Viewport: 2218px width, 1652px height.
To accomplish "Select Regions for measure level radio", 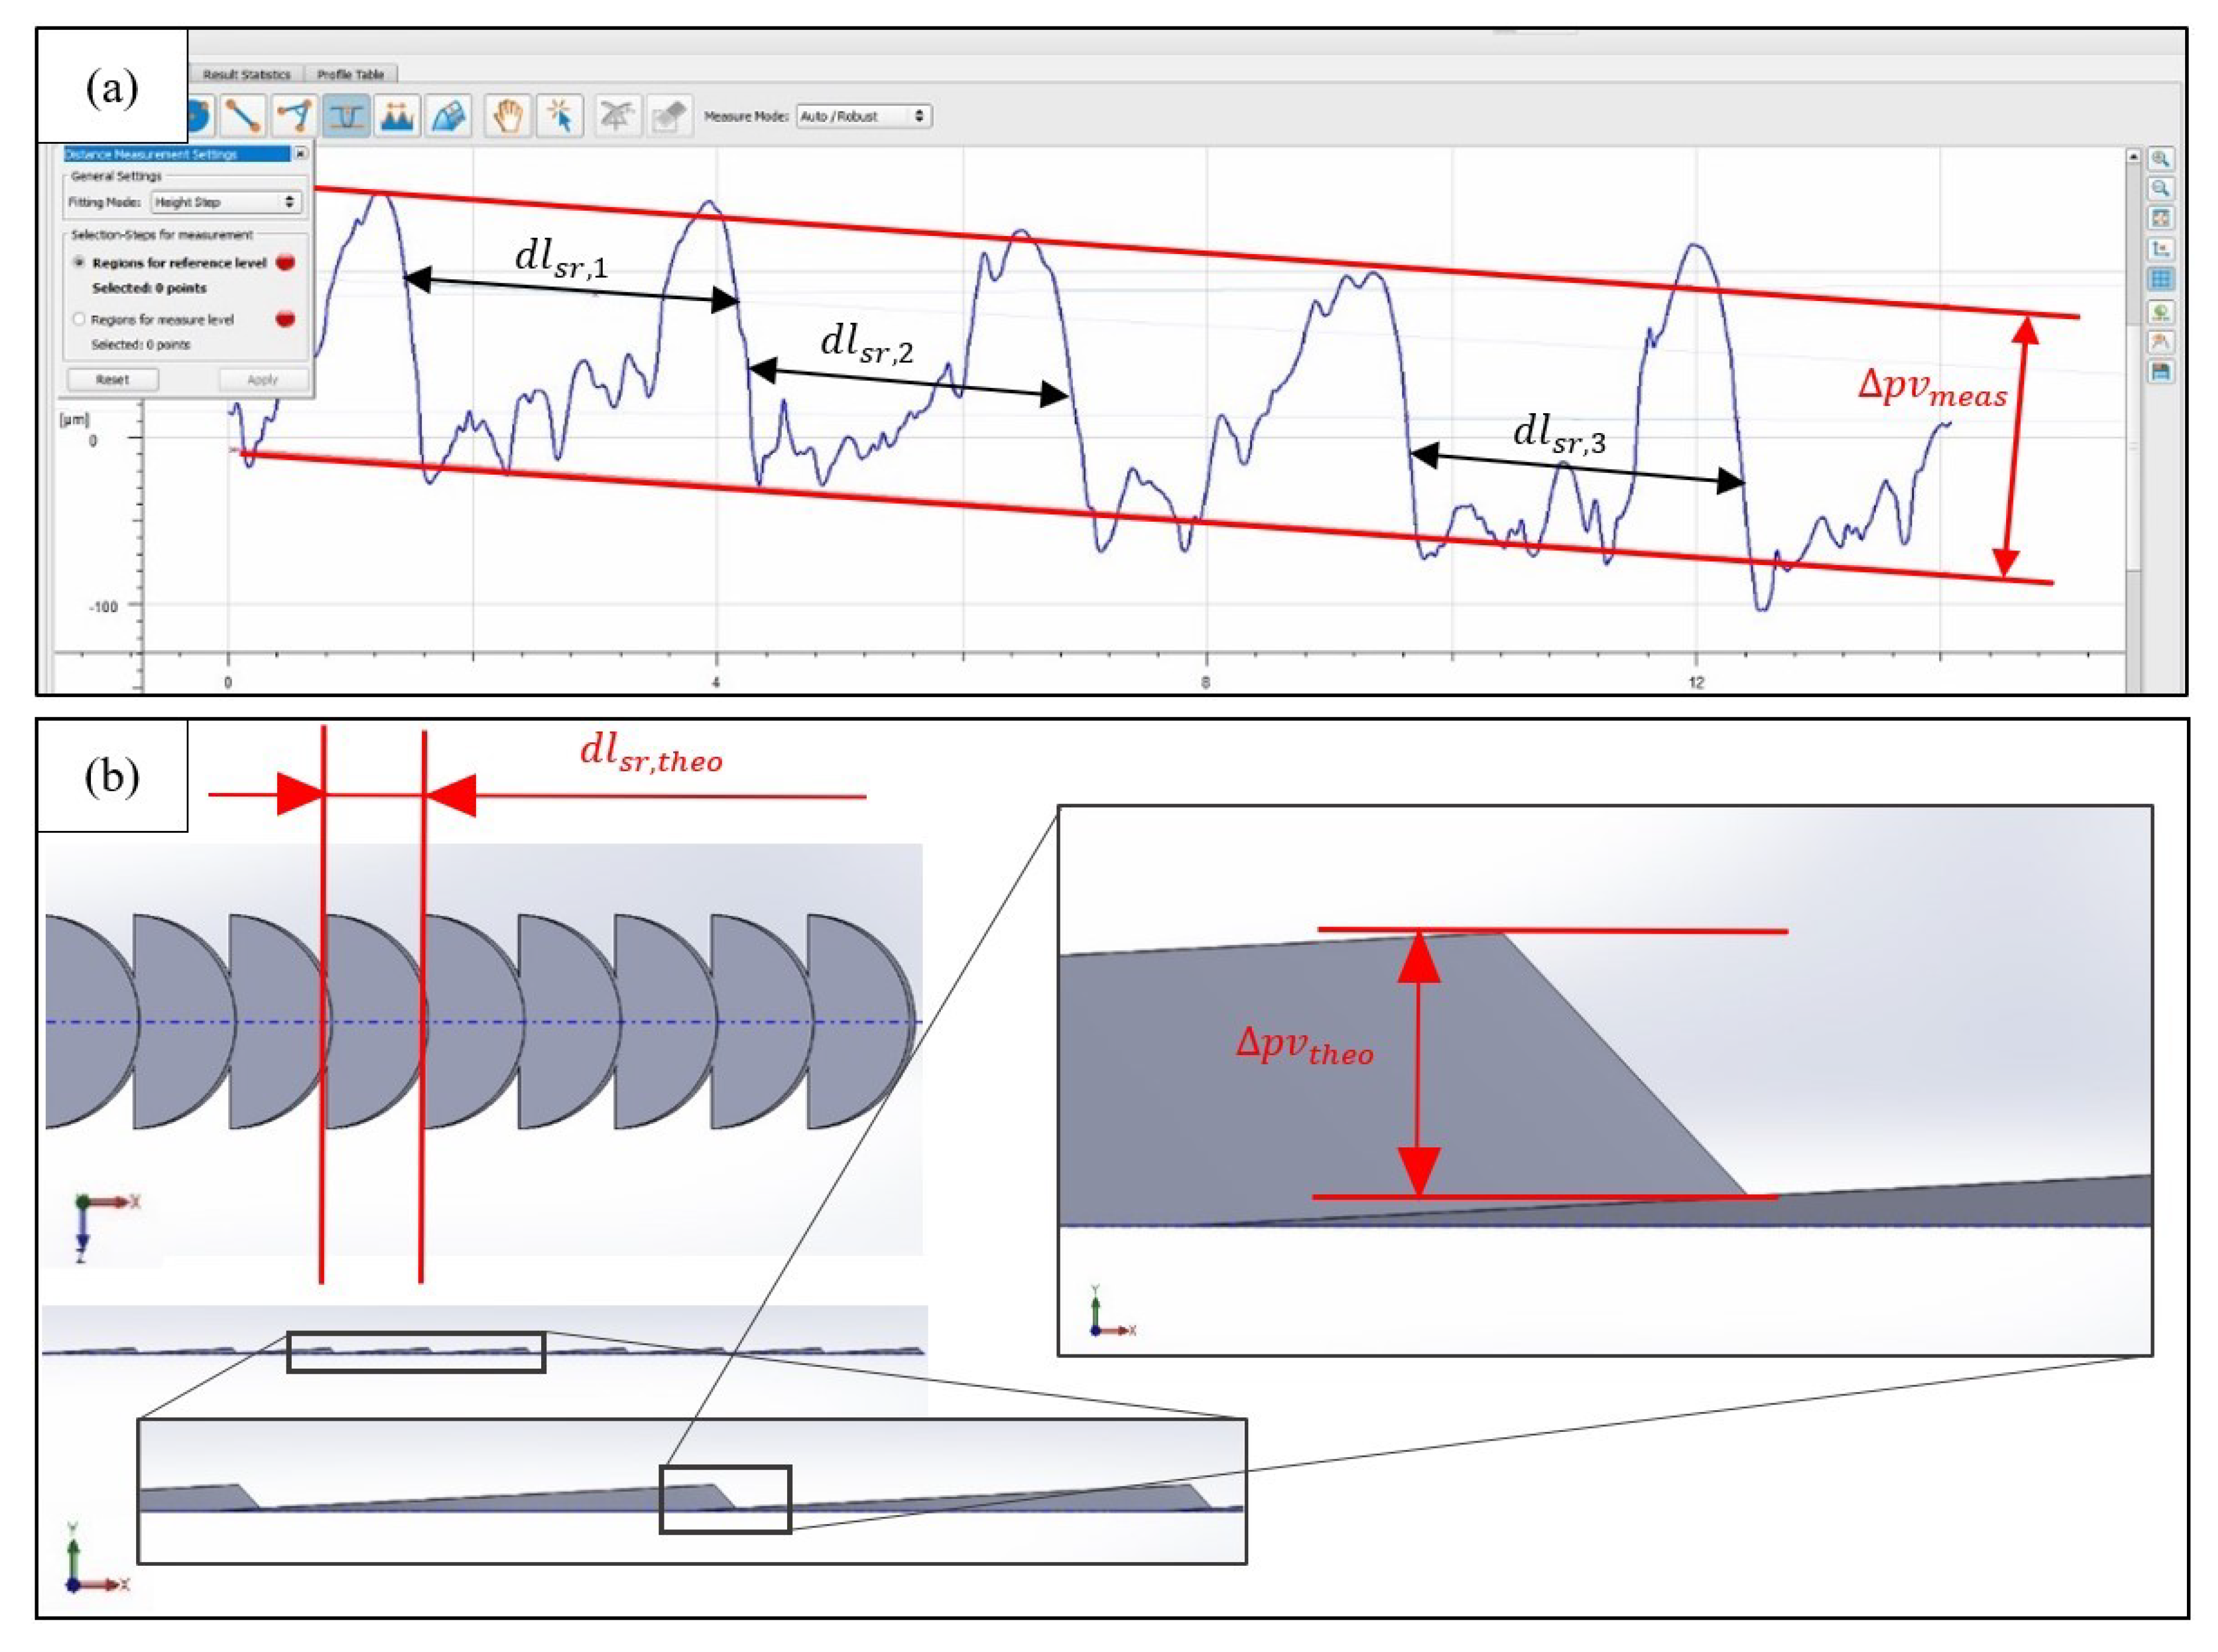I will pos(80,319).
